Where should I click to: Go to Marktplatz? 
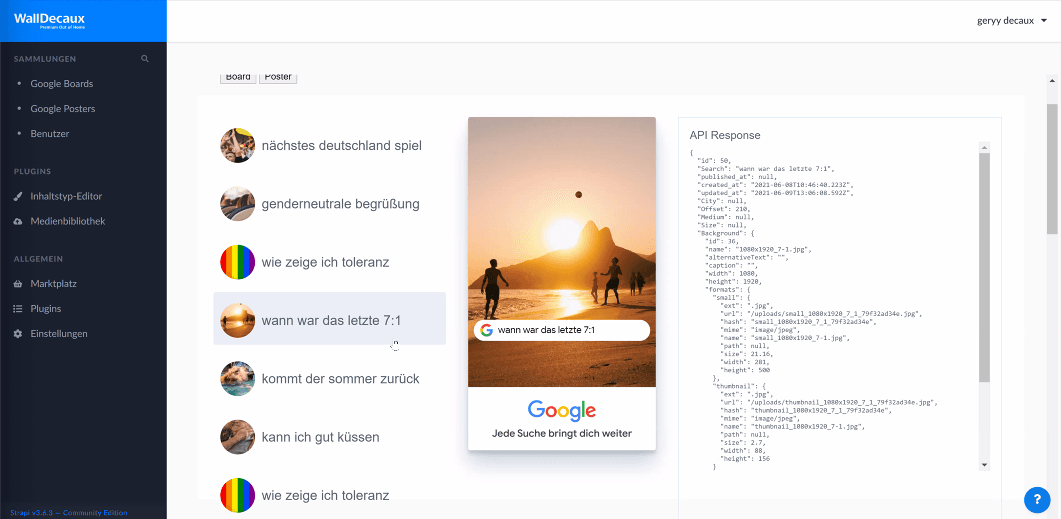(53, 284)
